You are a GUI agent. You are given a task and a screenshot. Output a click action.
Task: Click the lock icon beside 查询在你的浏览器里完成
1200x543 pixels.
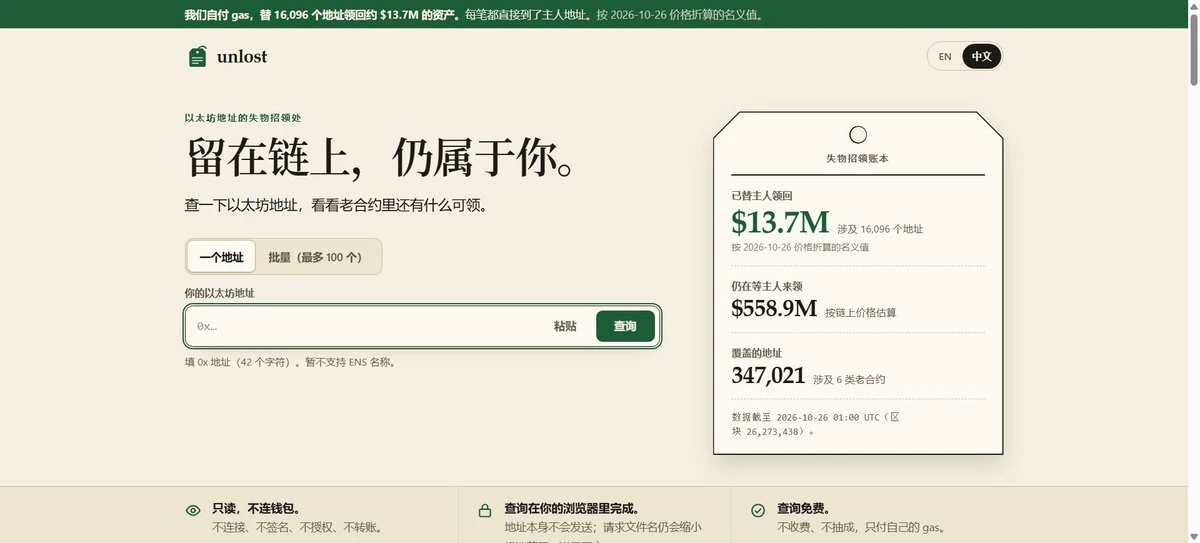(x=485, y=511)
